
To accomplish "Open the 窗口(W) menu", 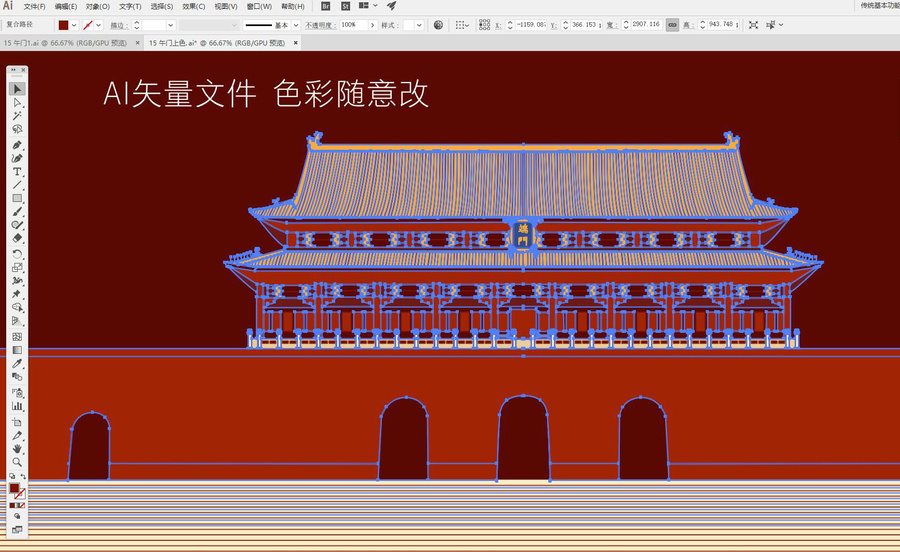I will coord(259,6).
